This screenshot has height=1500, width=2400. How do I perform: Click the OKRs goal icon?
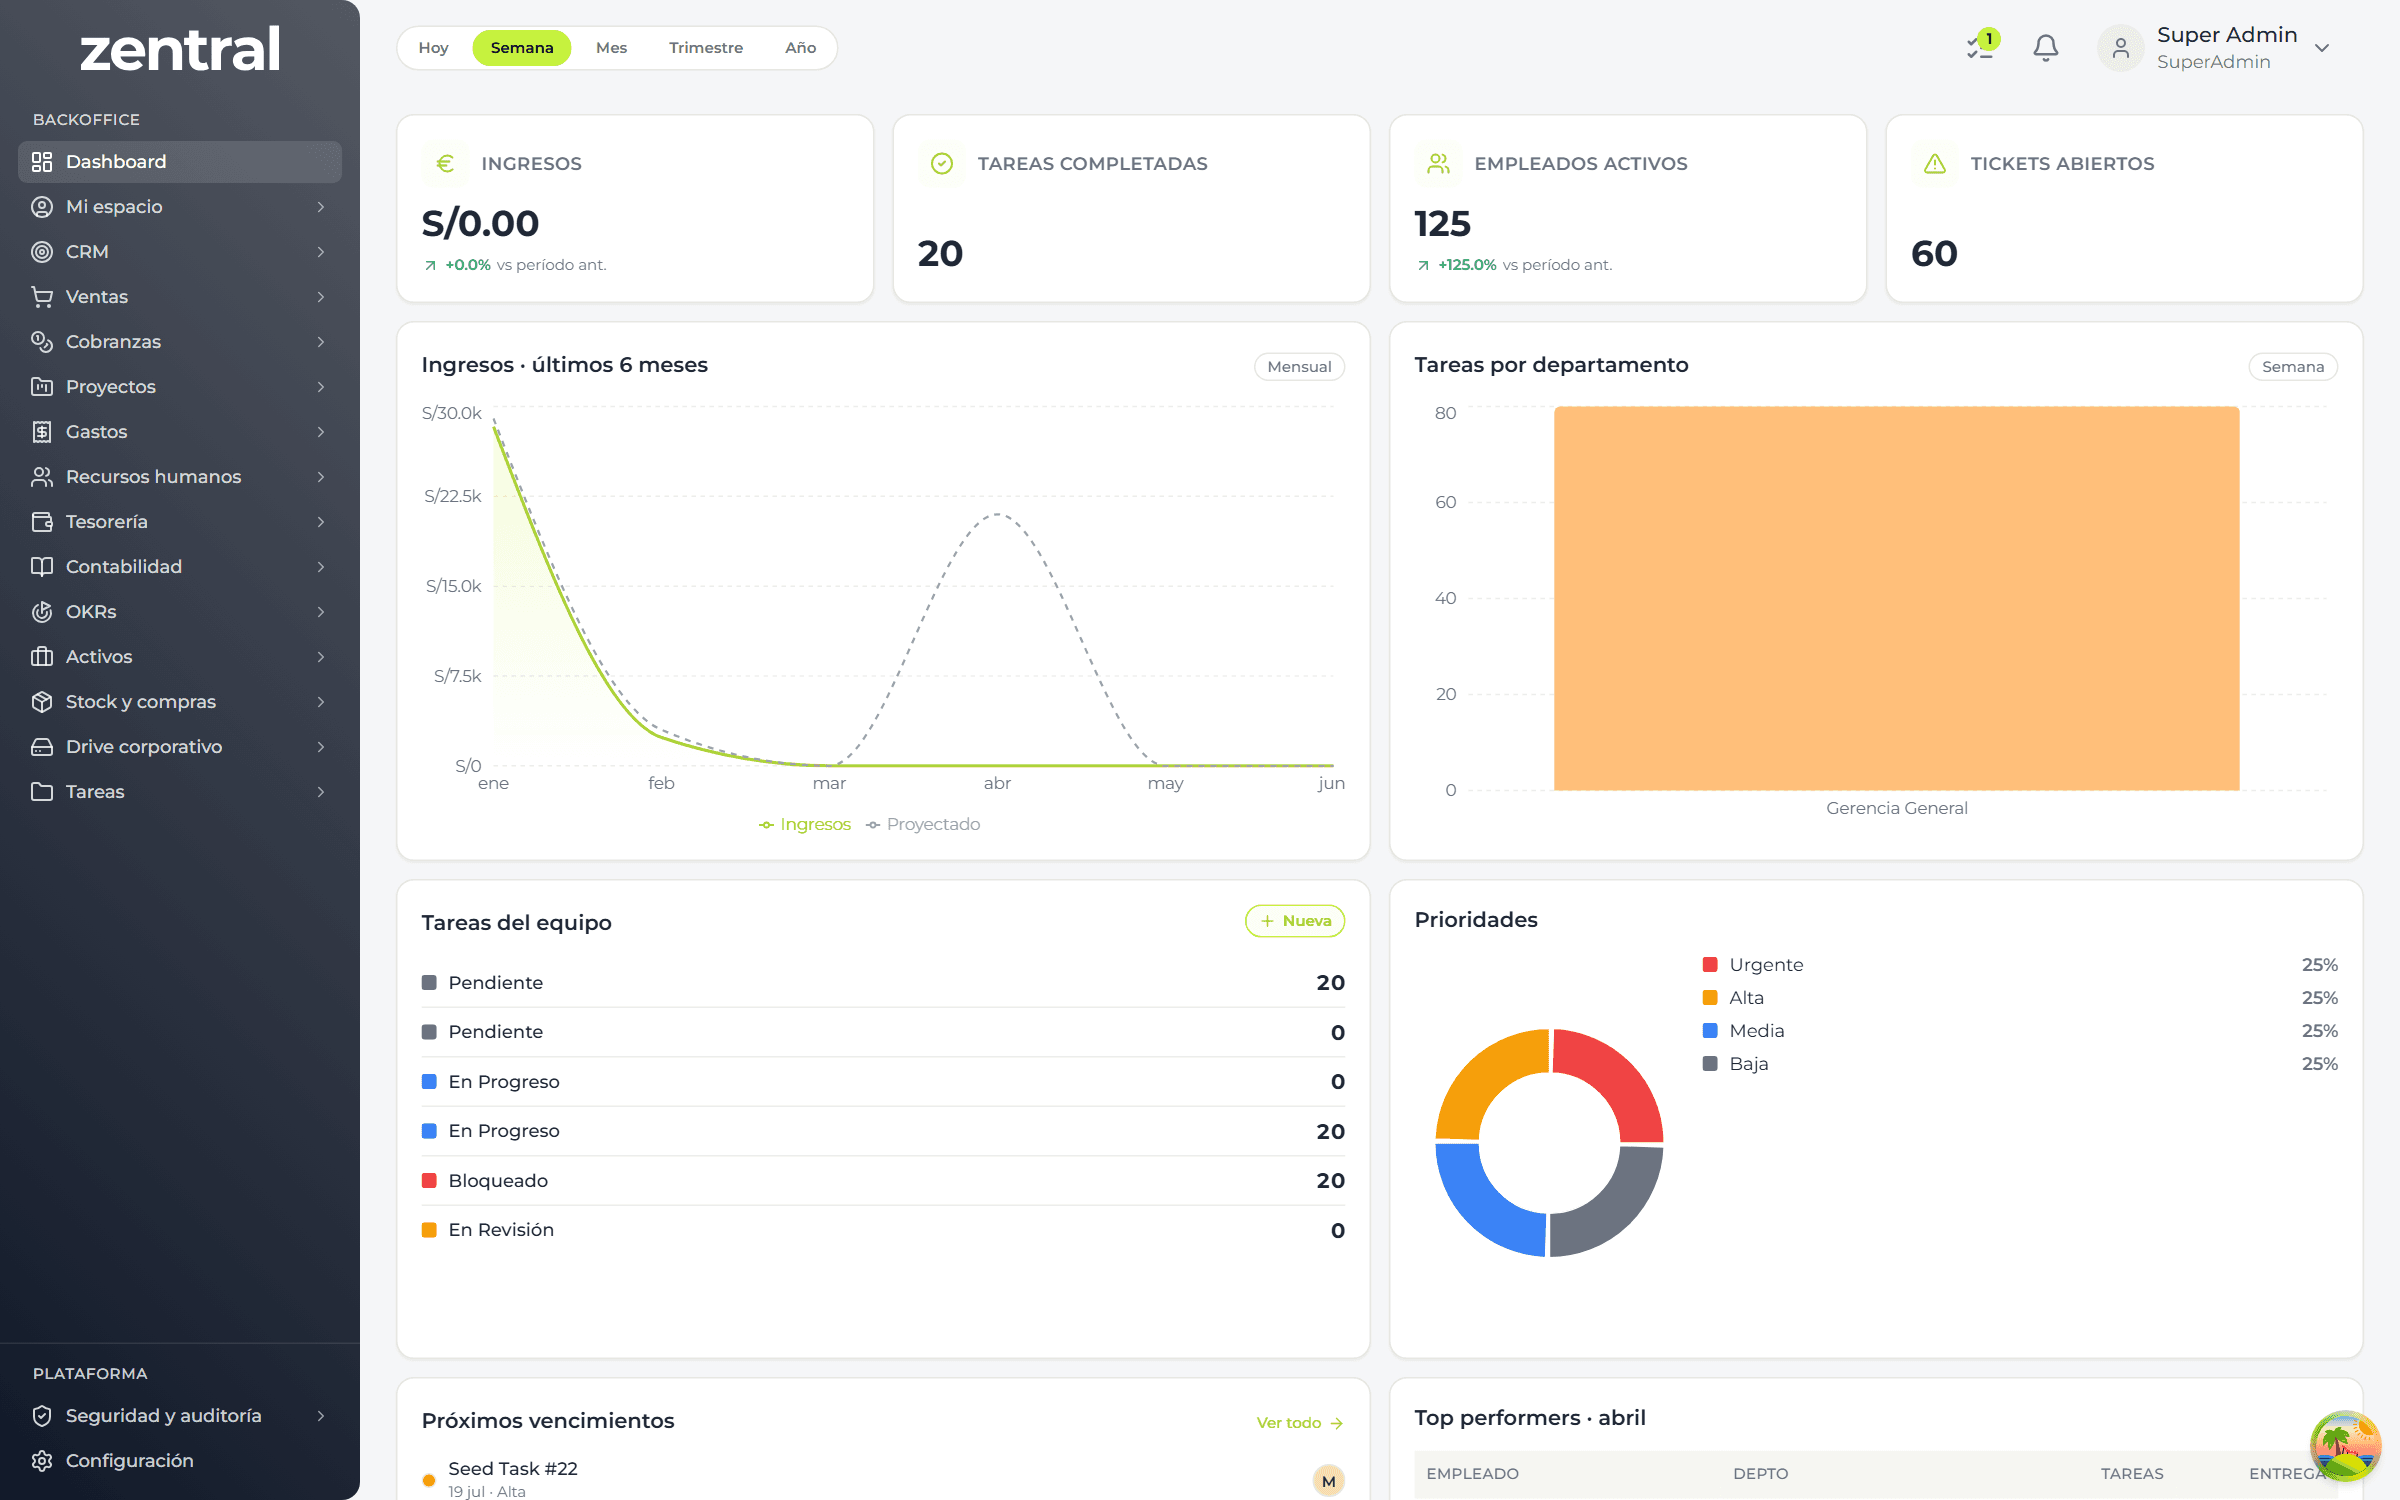pos(42,612)
